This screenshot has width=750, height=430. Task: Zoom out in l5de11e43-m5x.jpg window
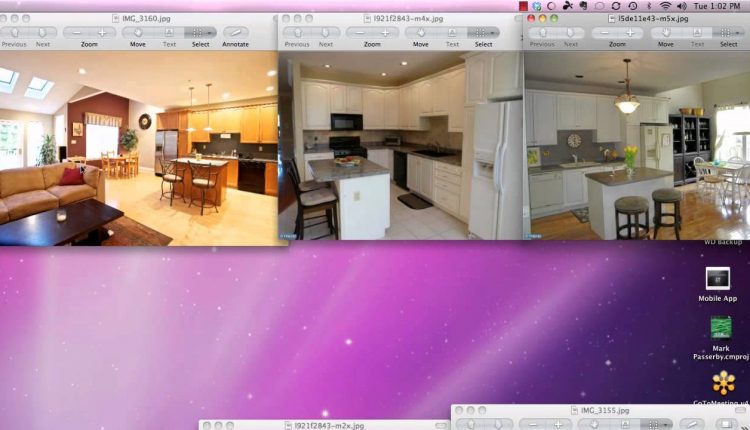[605, 33]
